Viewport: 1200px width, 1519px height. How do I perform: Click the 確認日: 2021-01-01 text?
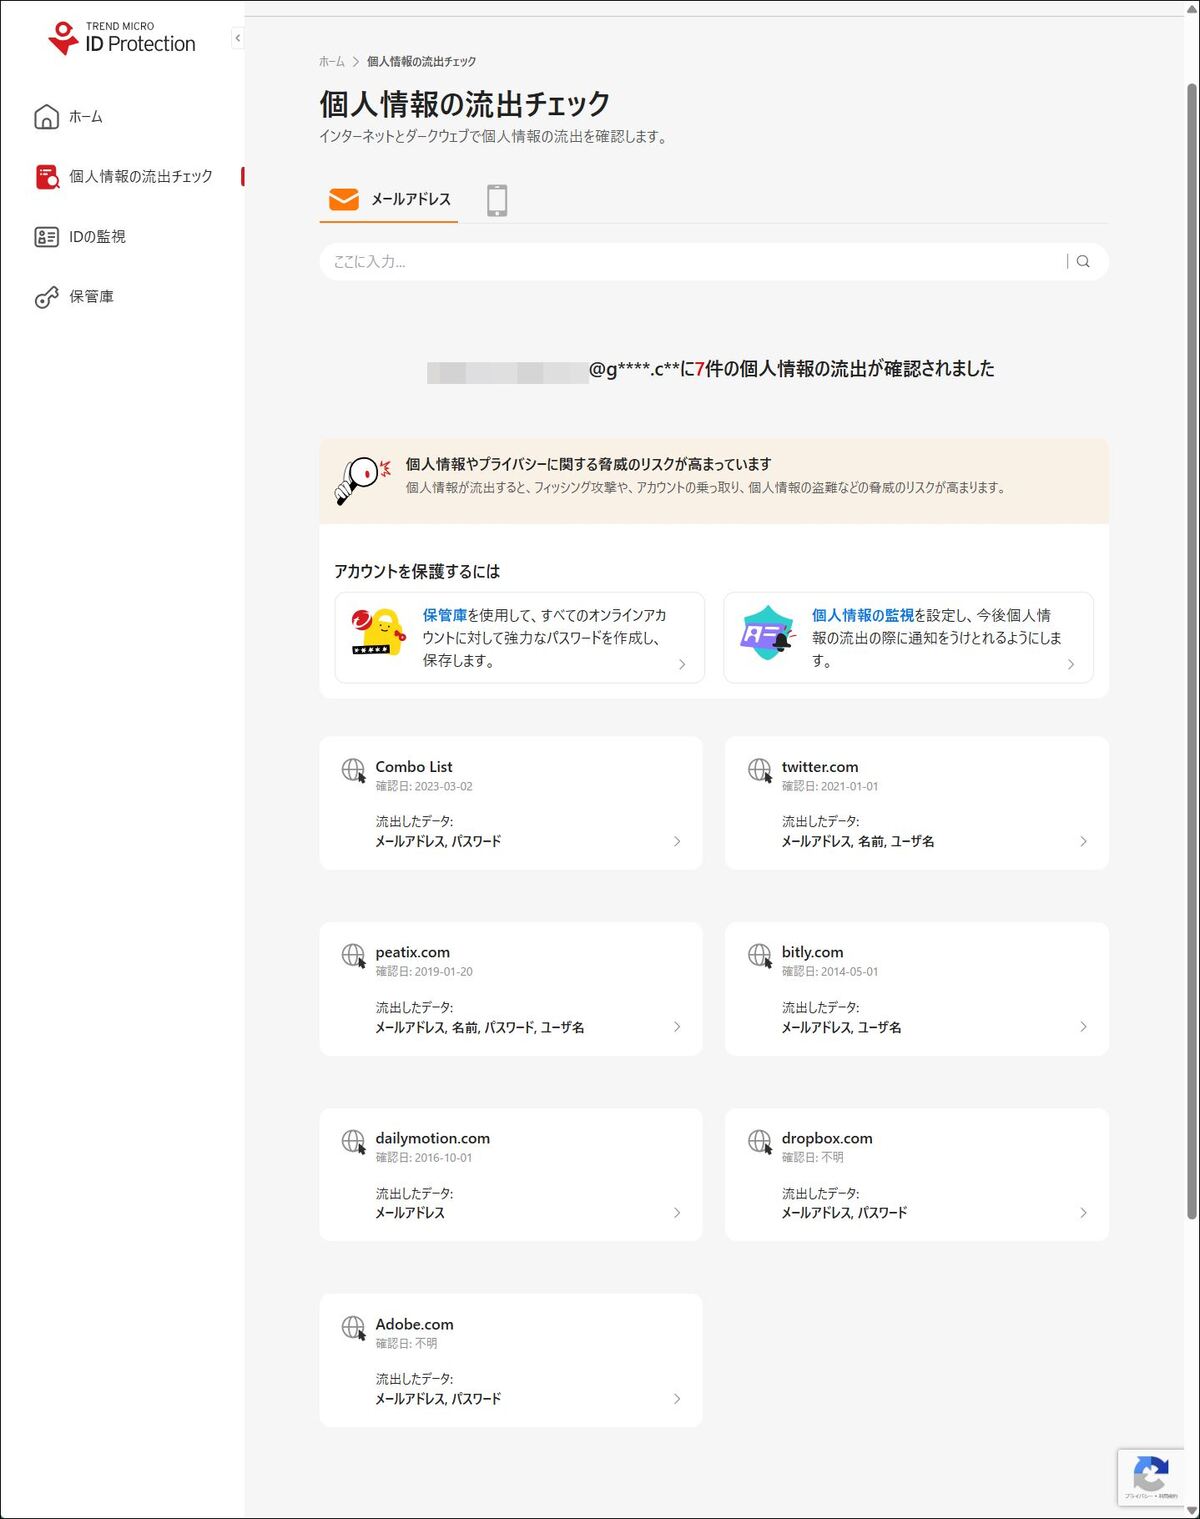pos(830,787)
